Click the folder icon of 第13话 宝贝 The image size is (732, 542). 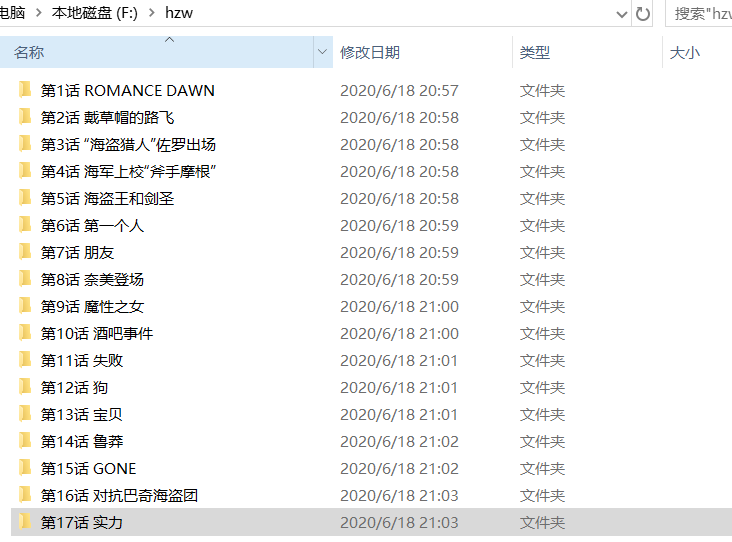[x=25, y=414]
